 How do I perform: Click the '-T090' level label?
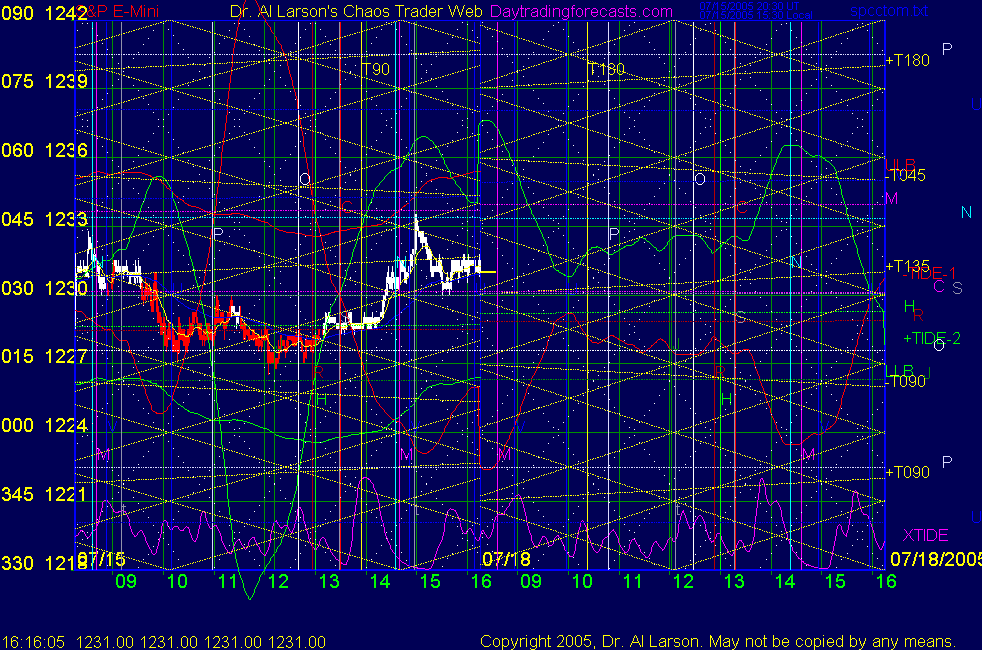click(x=905, y=381)
